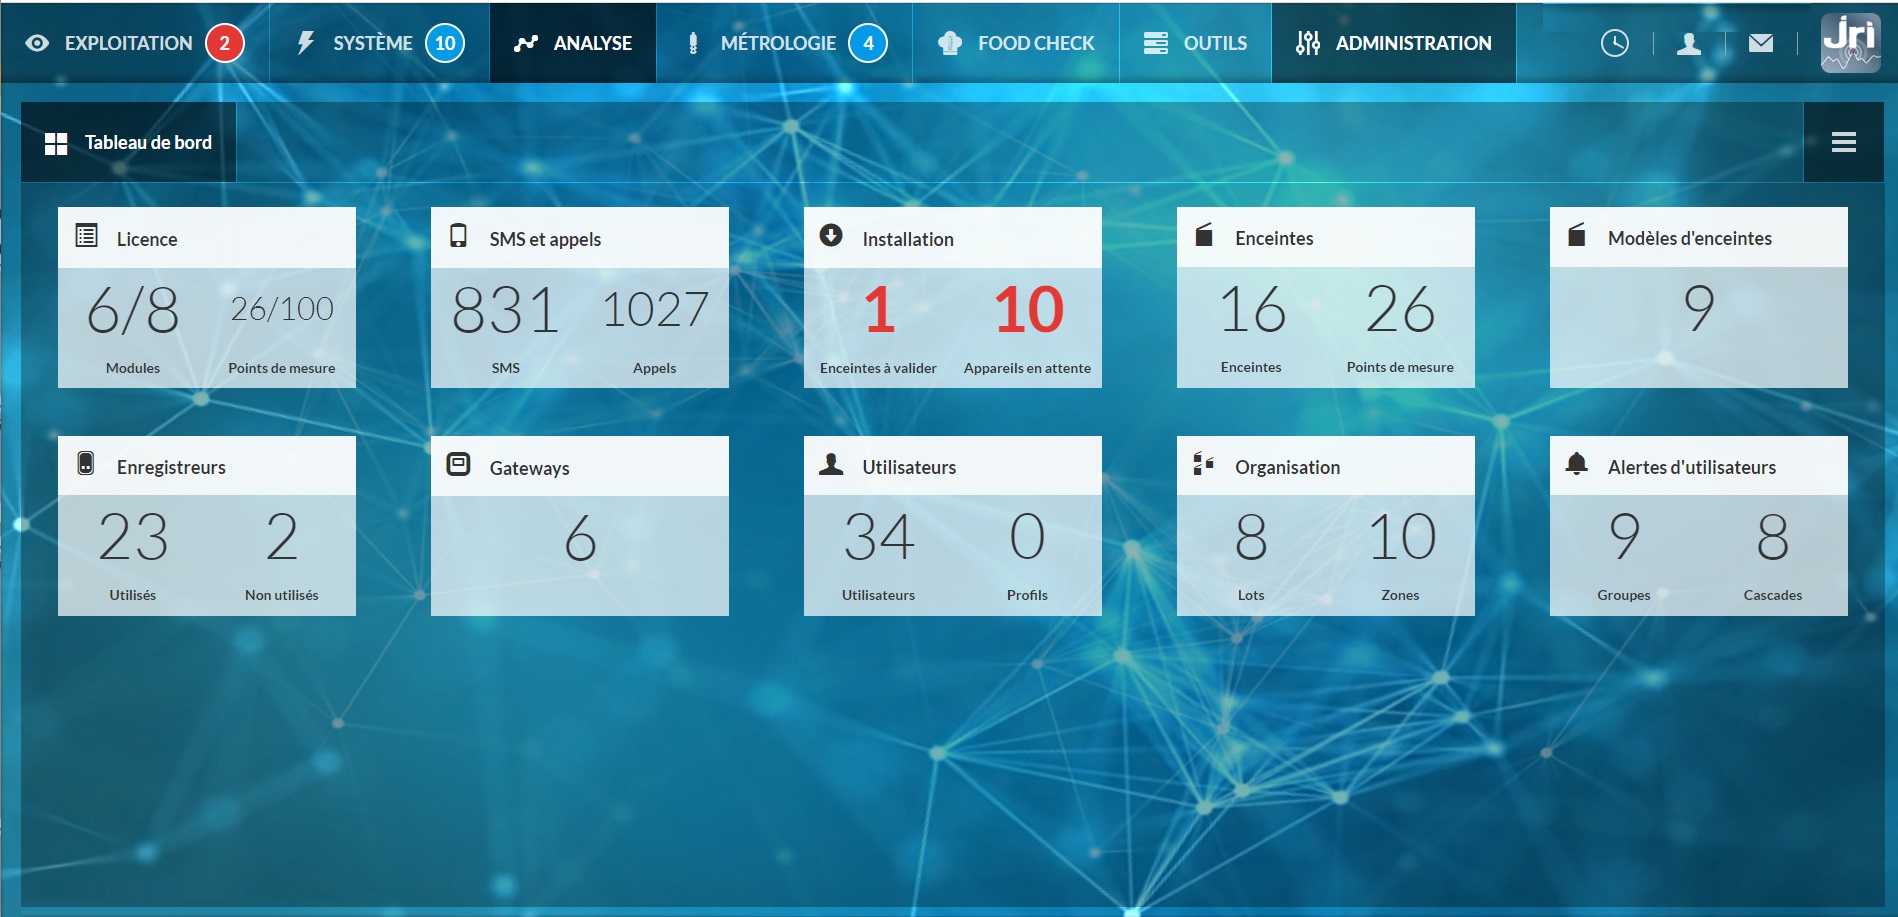The height and width of the screenshot is (917, 1898).
Task: Click the Gateways card icon
Action: [458, 464]
